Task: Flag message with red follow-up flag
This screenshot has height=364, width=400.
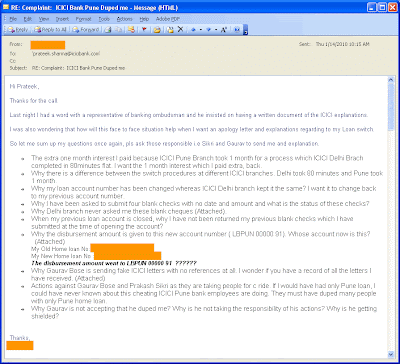Action: point(144,30)
